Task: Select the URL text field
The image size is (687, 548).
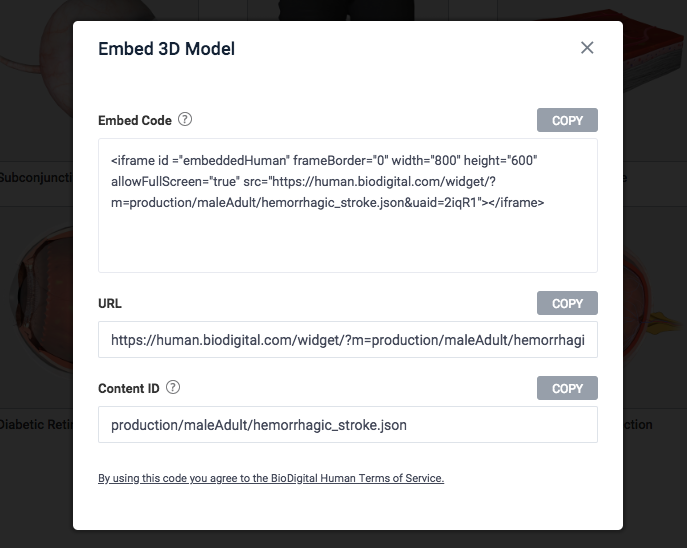Action: (x=348, y=339)
